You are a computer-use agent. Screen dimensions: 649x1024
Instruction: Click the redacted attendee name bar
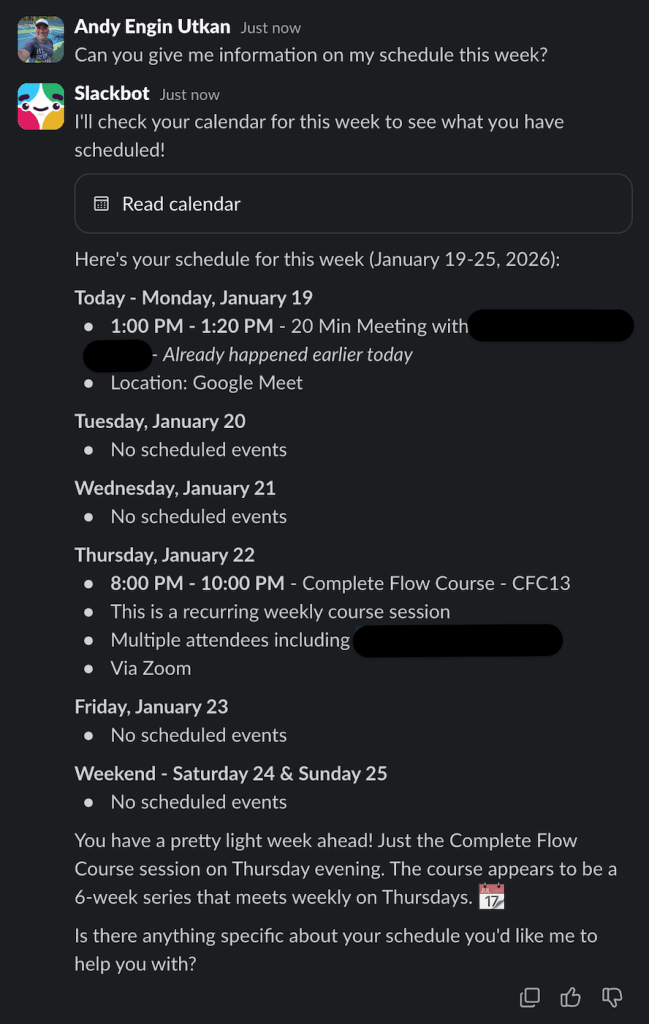[x=457, y=640]
